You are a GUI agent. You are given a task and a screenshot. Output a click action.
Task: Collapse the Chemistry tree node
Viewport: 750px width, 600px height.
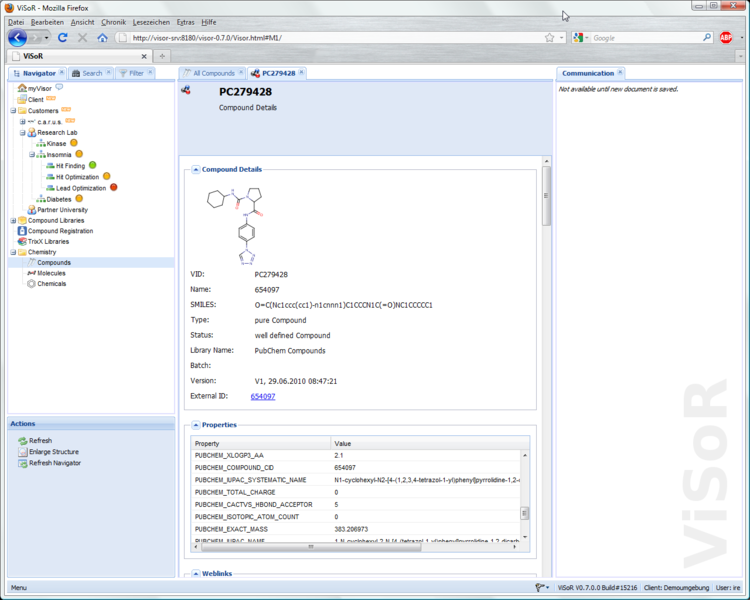(x=13, y=252)
